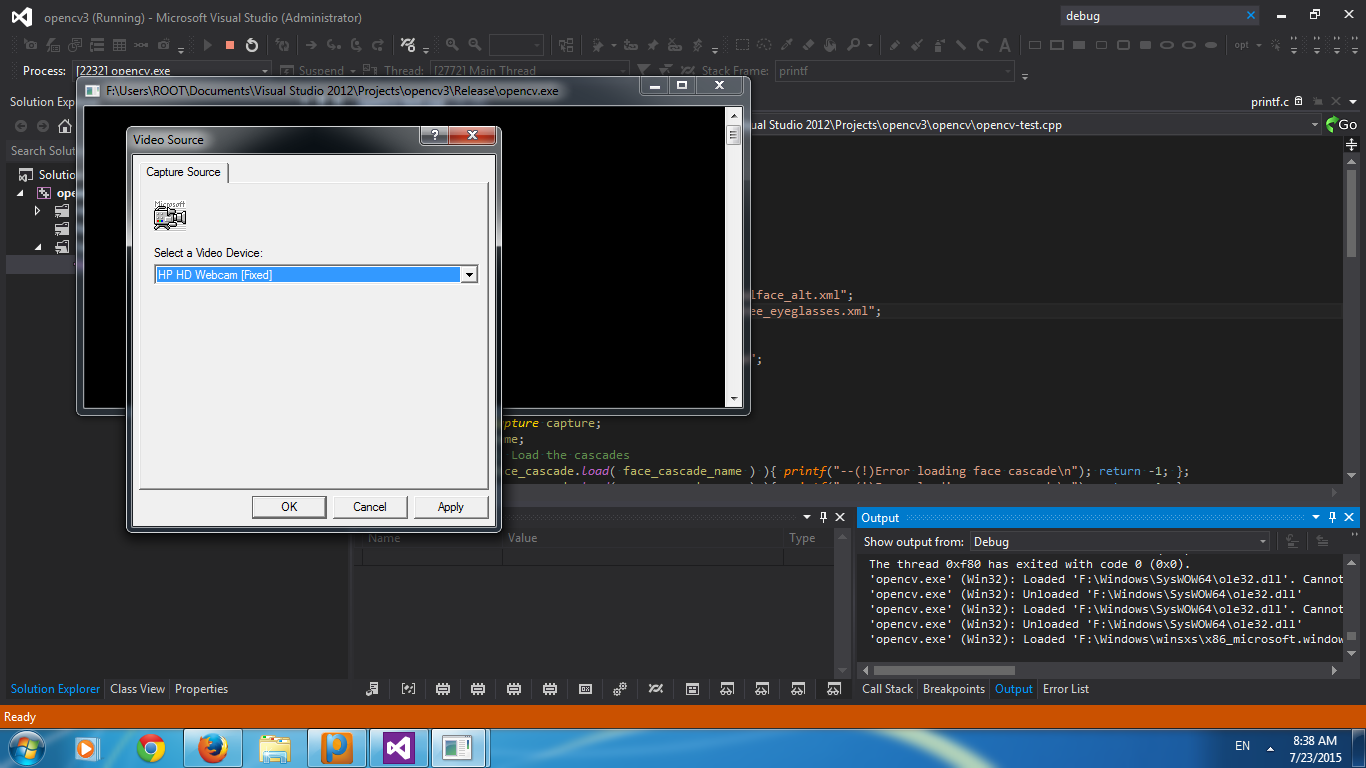Pin the Output panel with pushpin icon
Image resolution: width=1366 pixels, height=768 pixels.
(x=1332, y=517)
